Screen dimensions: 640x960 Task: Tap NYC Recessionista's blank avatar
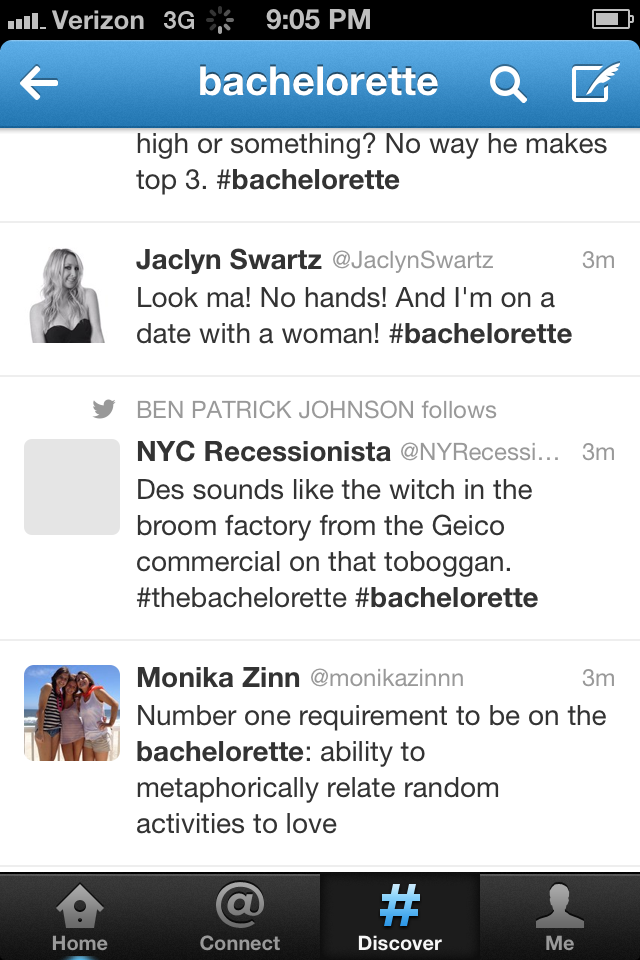click(72, 487)
